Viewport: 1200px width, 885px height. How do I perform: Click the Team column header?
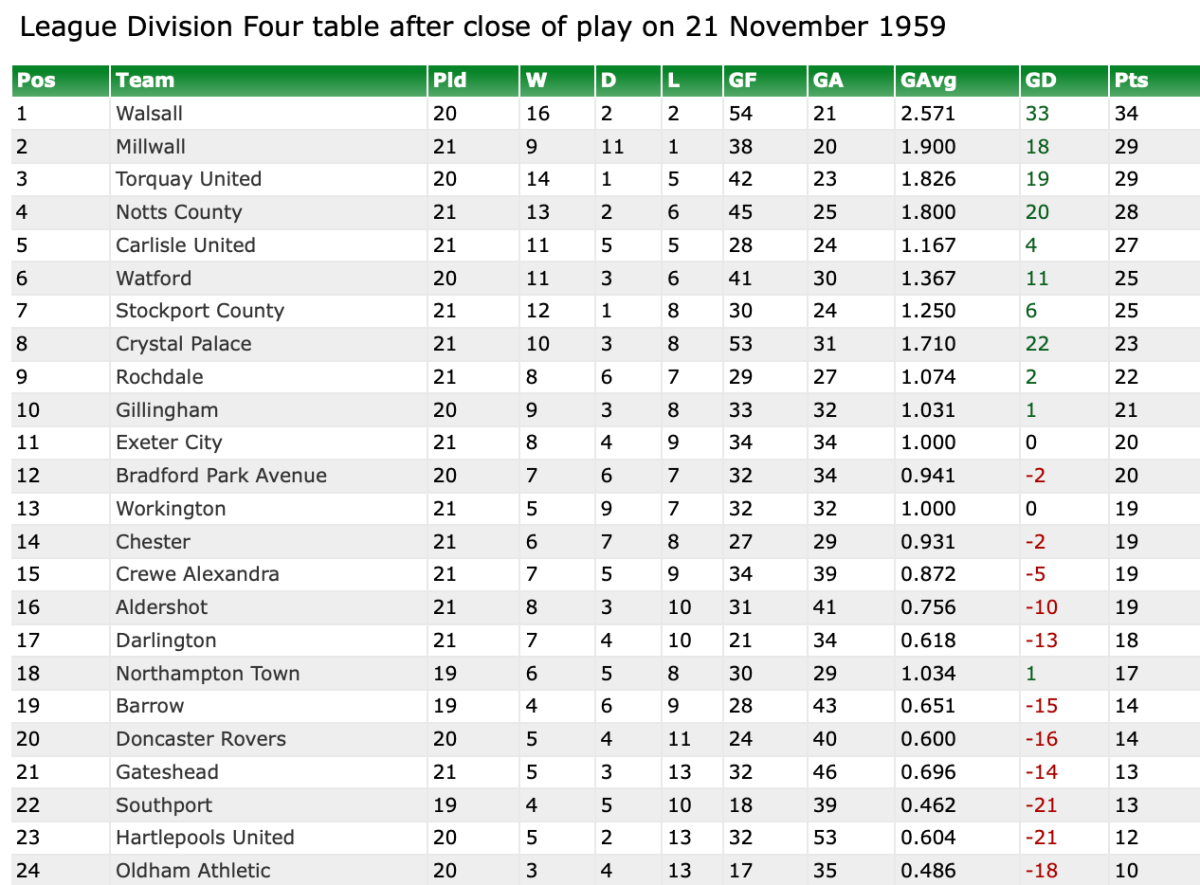click(145, 81)
